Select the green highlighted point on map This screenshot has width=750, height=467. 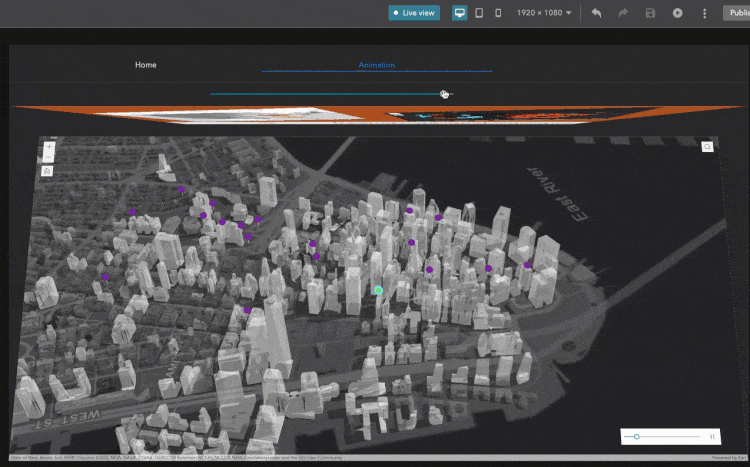point(378,290)
